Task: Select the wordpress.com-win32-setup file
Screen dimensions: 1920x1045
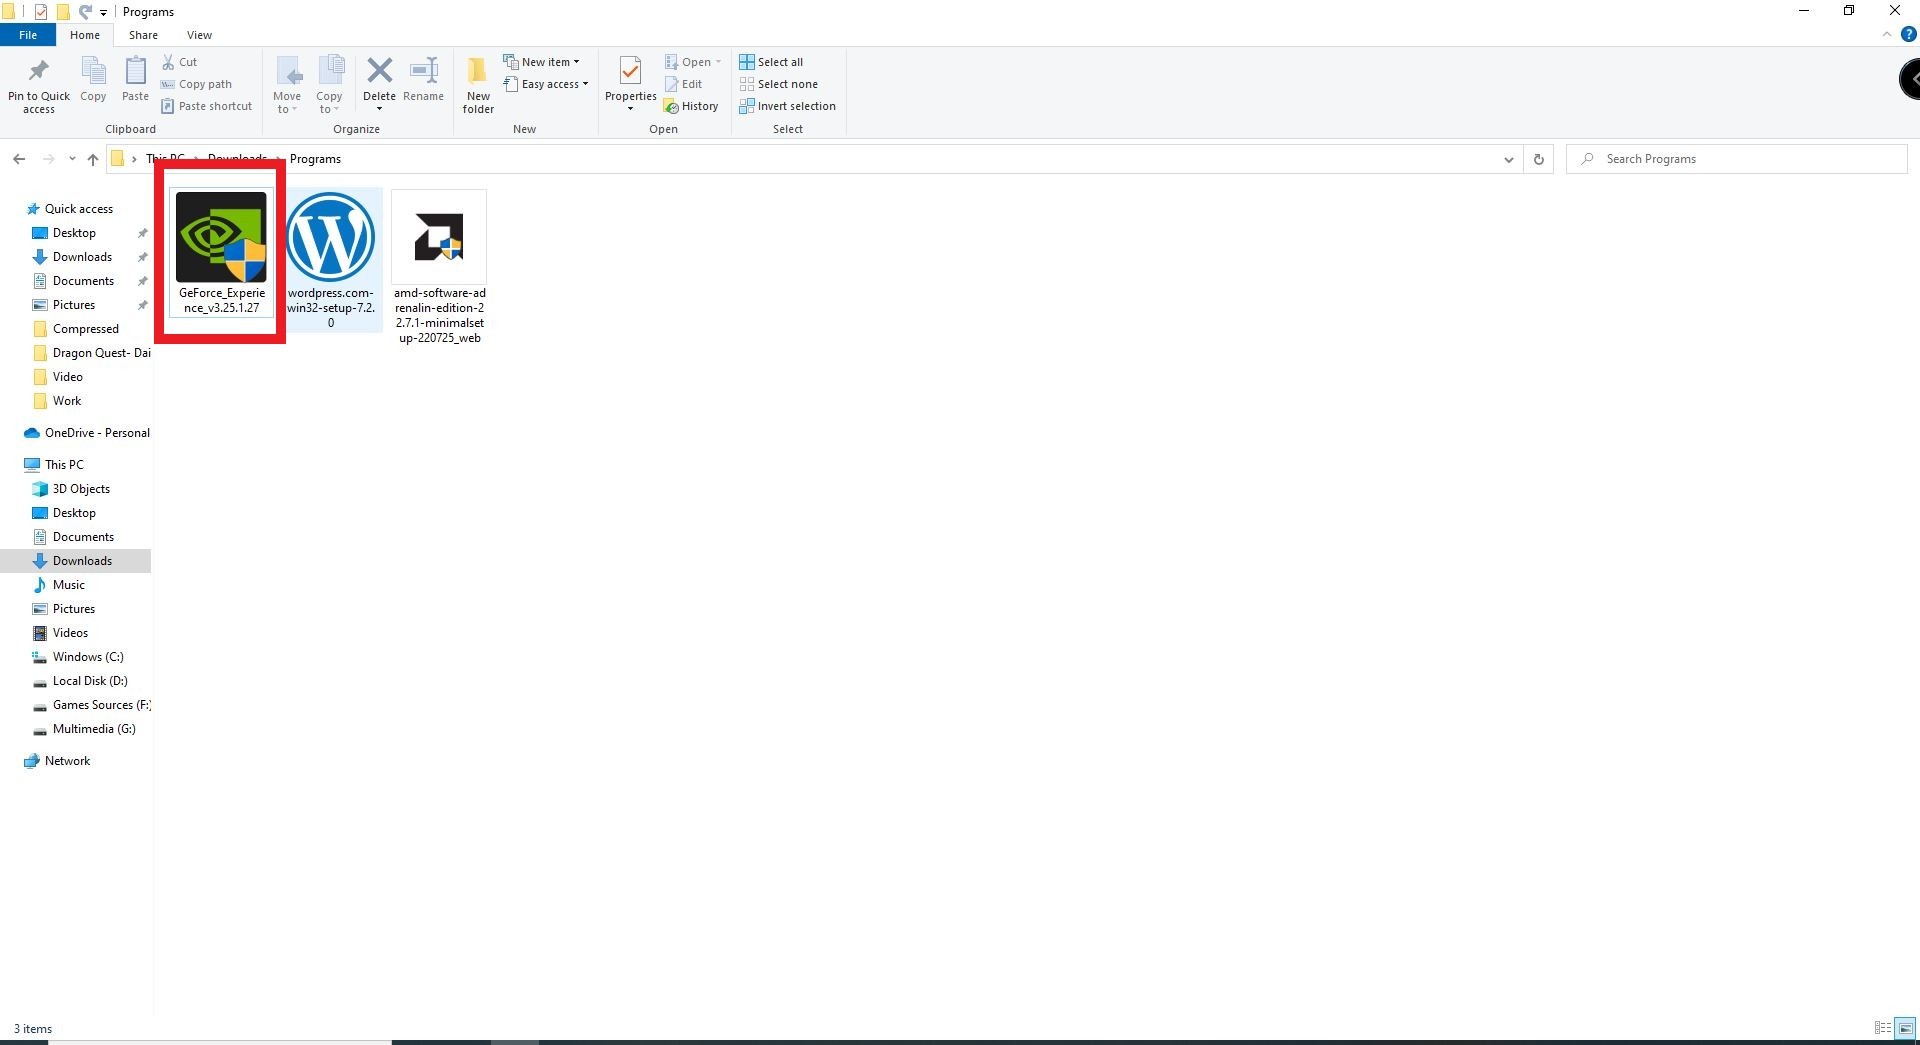Action: click(331, 260)
